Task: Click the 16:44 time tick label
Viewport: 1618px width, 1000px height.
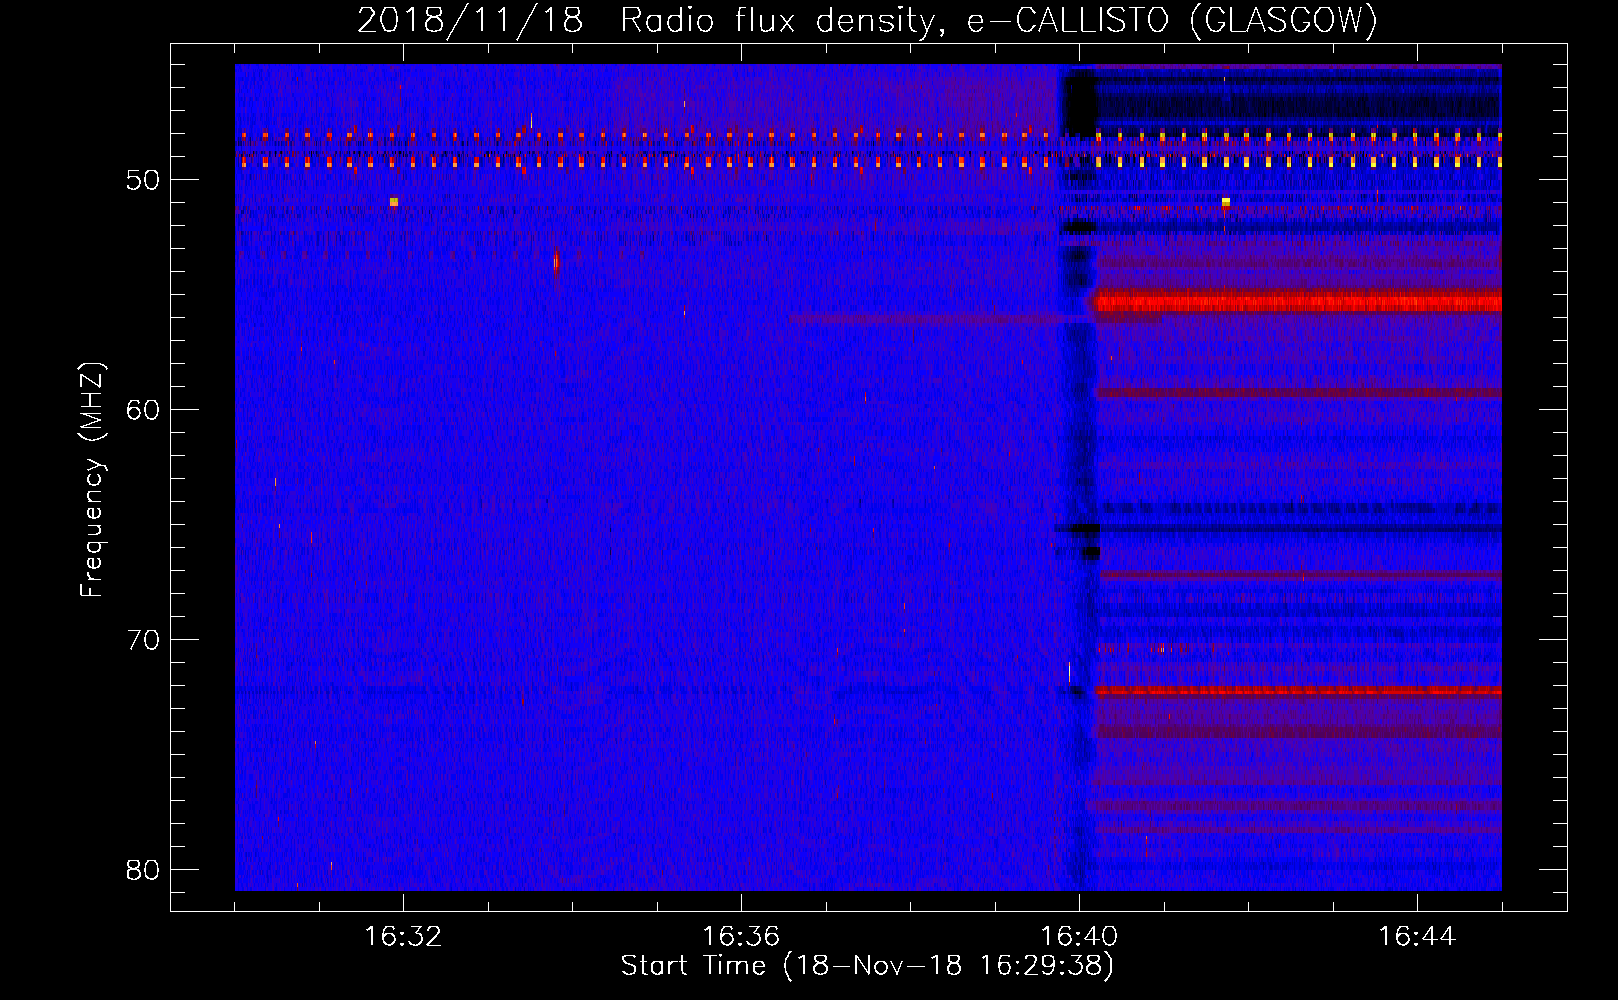Action: 1417,936
